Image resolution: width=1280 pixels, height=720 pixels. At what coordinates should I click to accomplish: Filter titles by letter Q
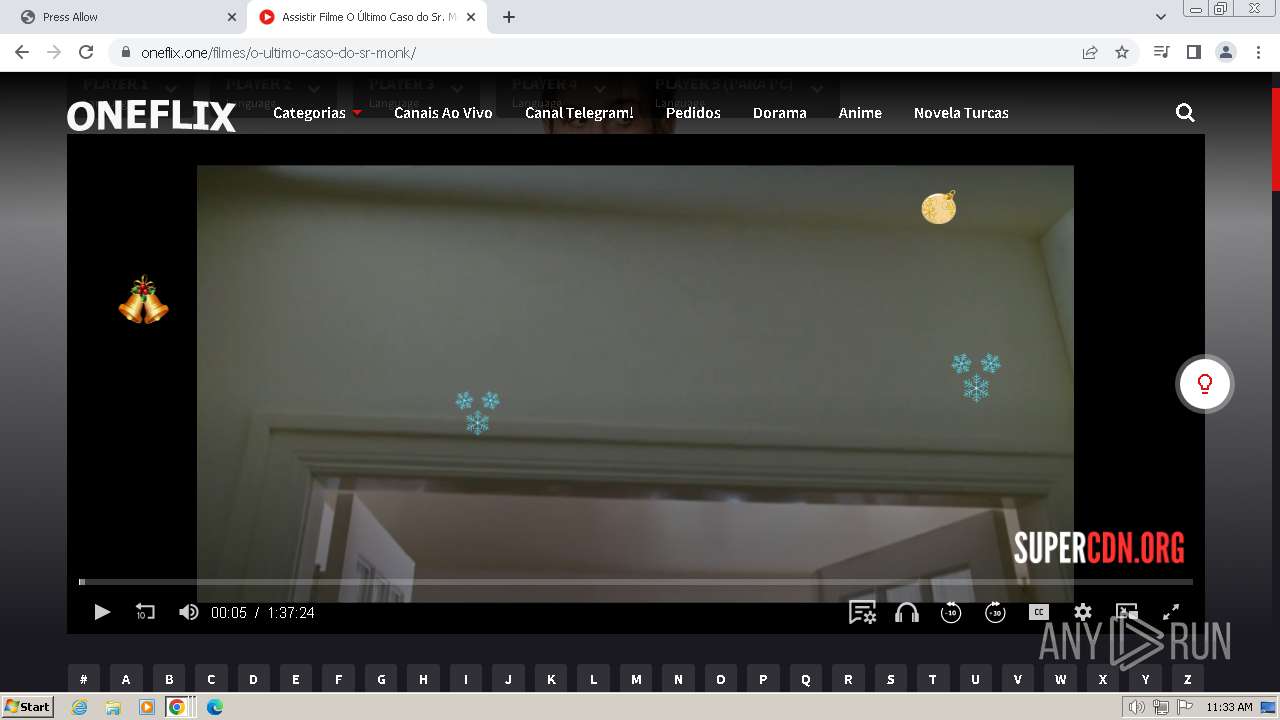click(806, 679)
